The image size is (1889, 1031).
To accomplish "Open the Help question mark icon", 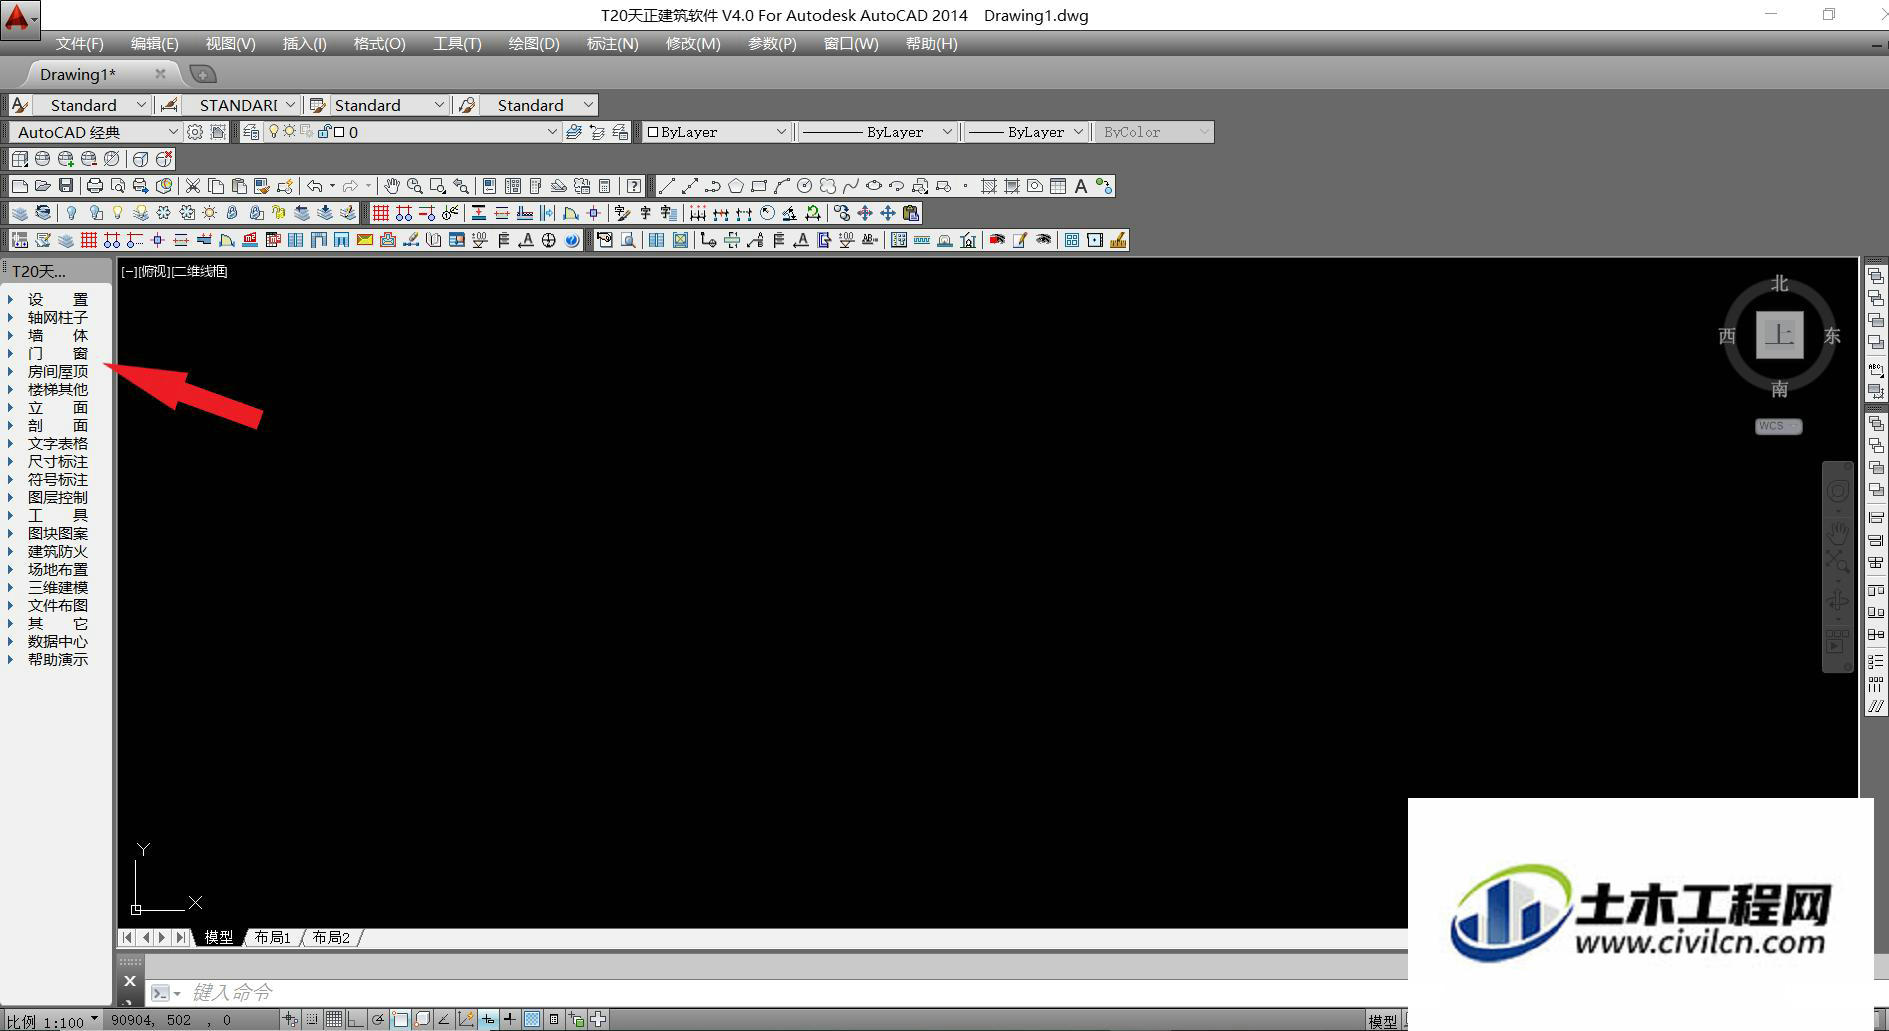I will (x=634, y=186).
